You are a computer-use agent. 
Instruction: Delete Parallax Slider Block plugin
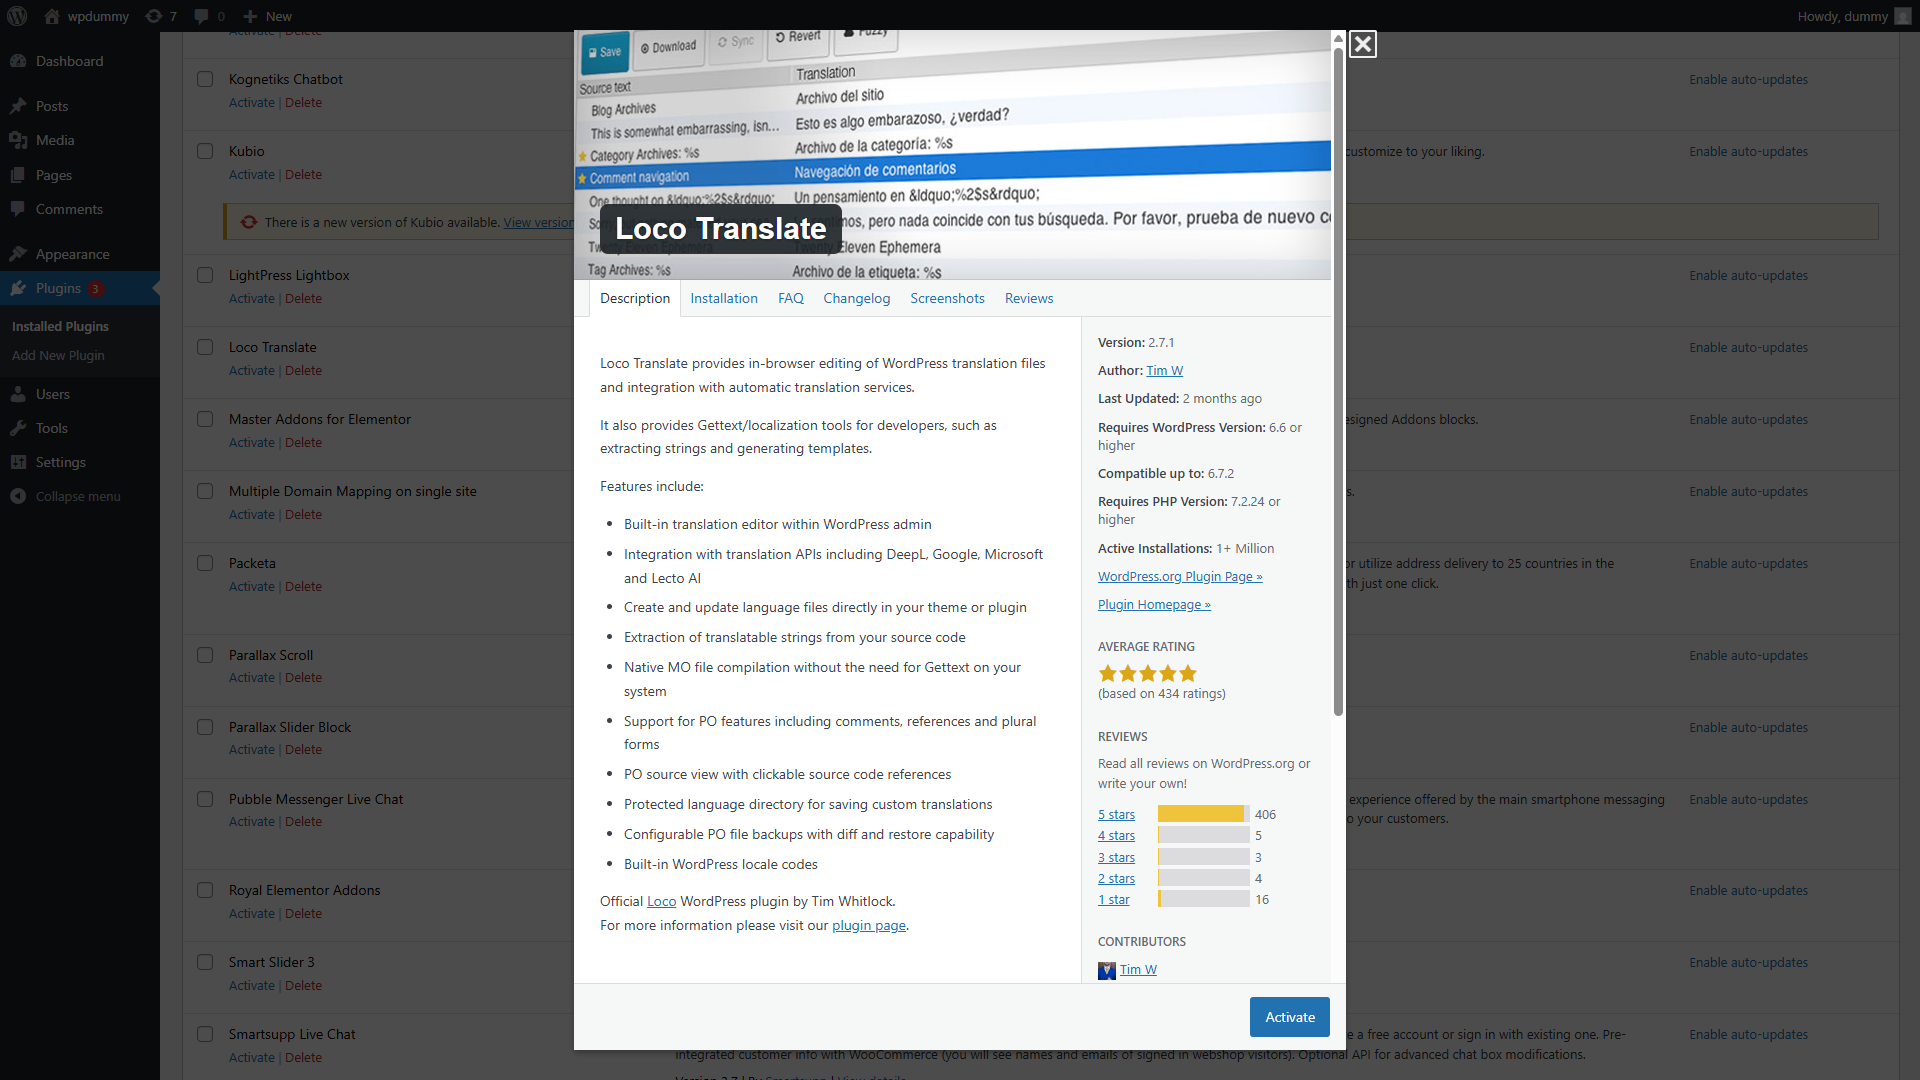(303, 749)
